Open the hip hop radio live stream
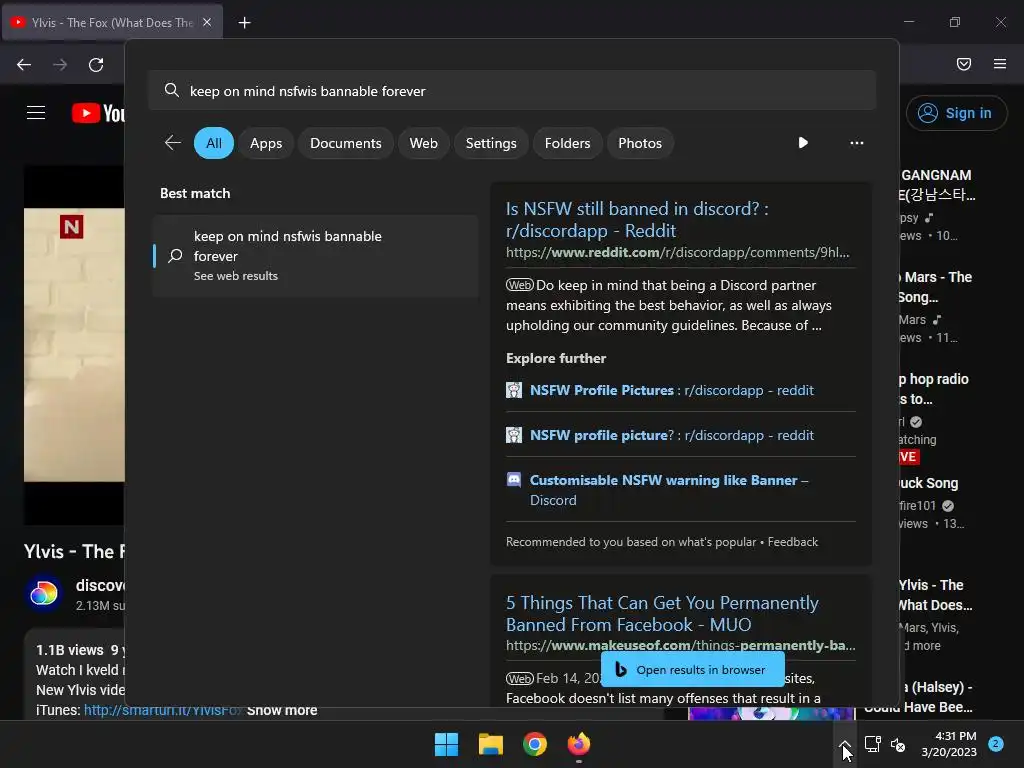This screenshot has height=768, width=1024. tap(934, 389)
